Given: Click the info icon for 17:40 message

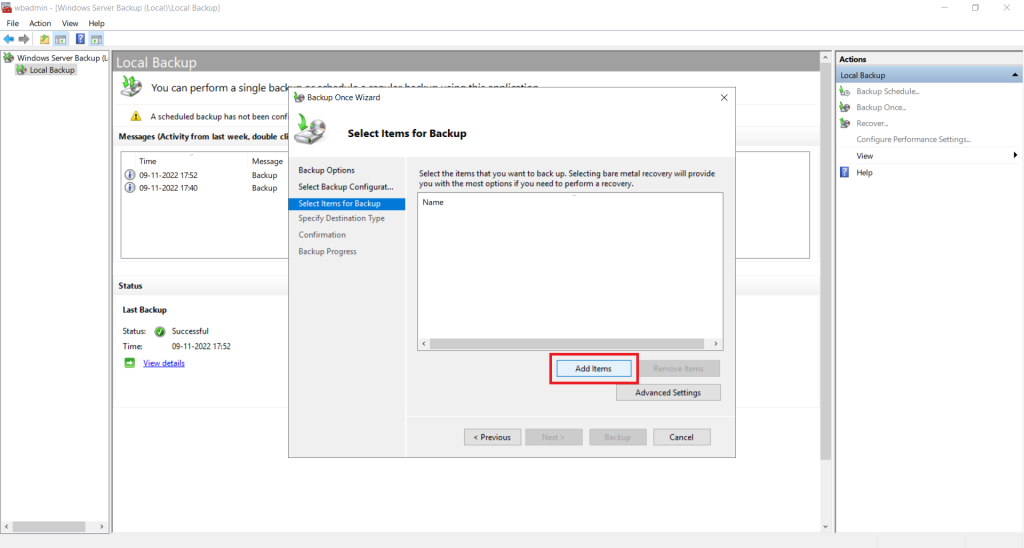Looking at the screenshot, I should pyautogui.click(x=129, y=187).
